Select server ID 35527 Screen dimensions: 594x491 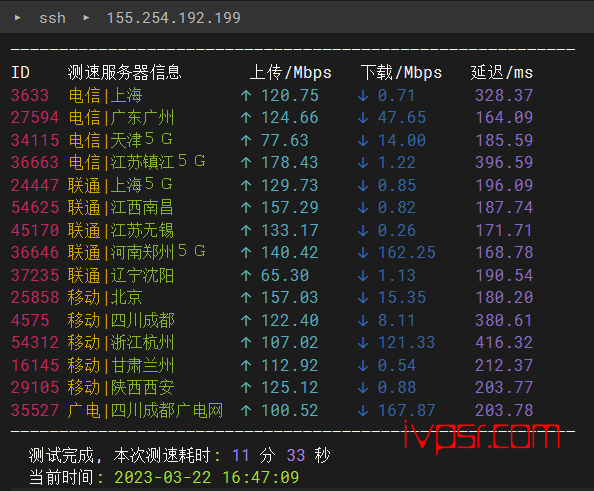click(35, 411)
